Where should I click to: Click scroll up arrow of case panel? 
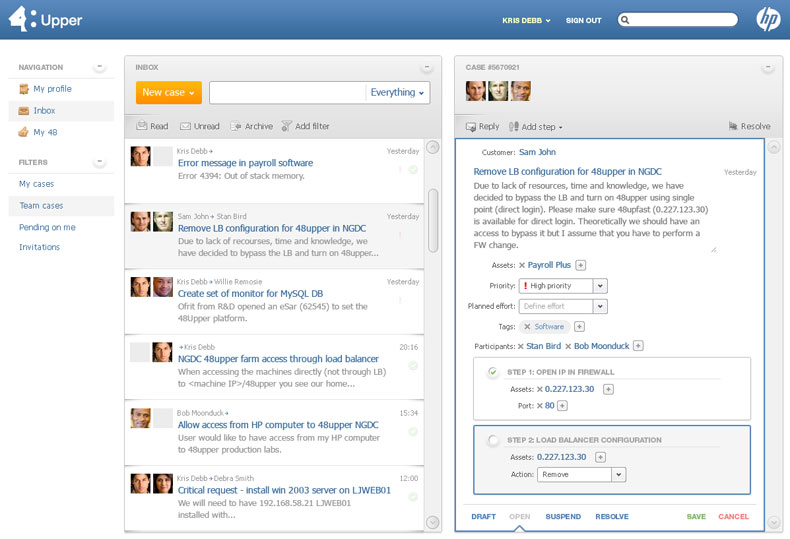click(774, 147)
